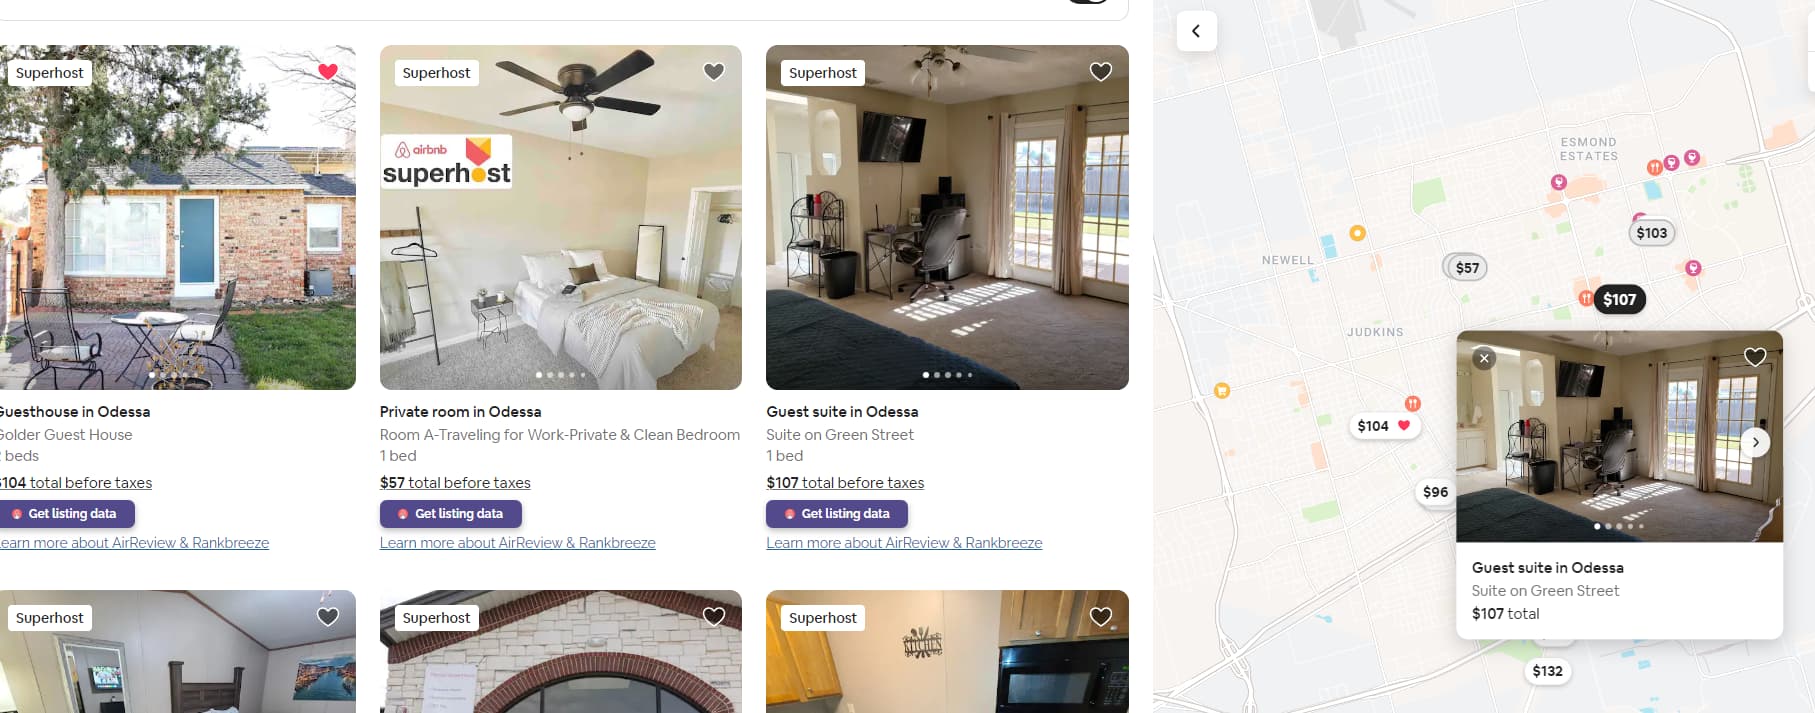The image size is (1815, 713).
Task: Select the $57 map price marker
Action: click(x=1467, y=267)
